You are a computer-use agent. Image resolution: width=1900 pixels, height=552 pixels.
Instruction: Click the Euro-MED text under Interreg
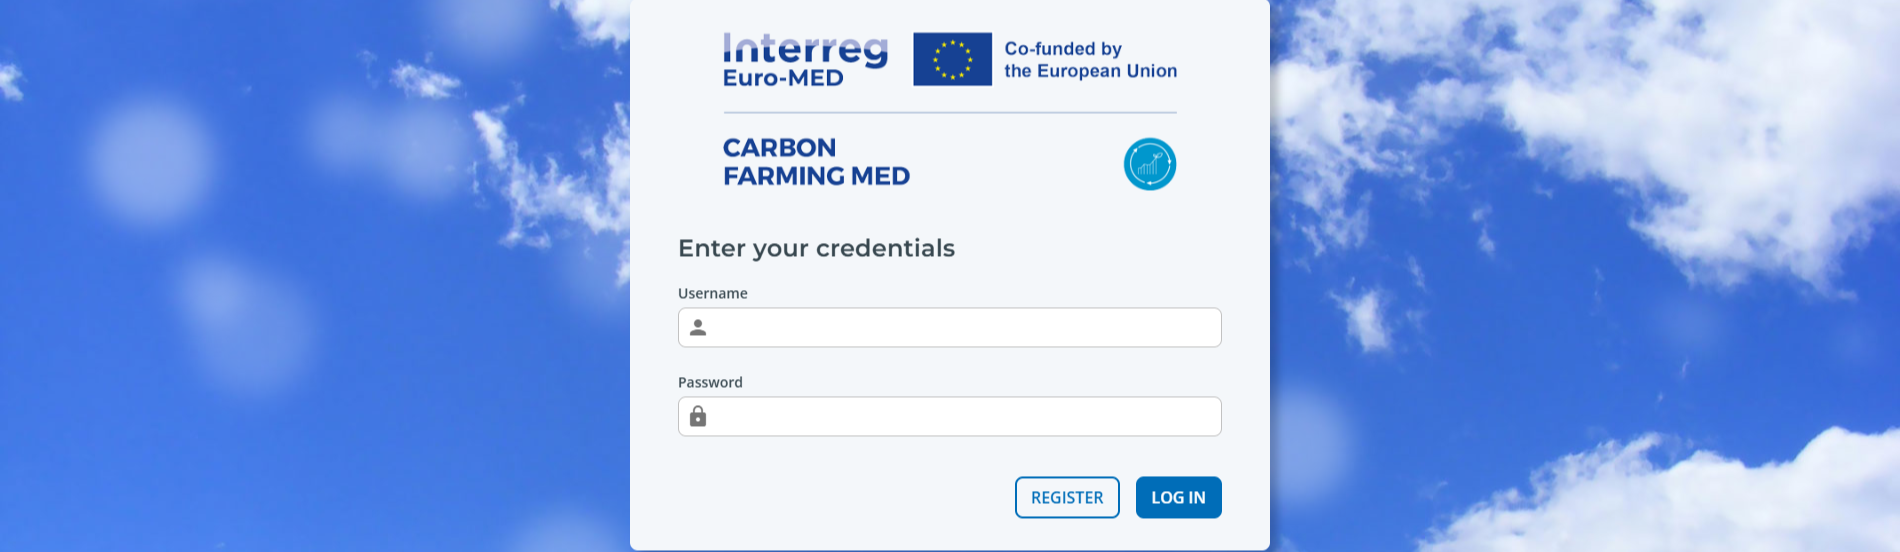point(783,78)
